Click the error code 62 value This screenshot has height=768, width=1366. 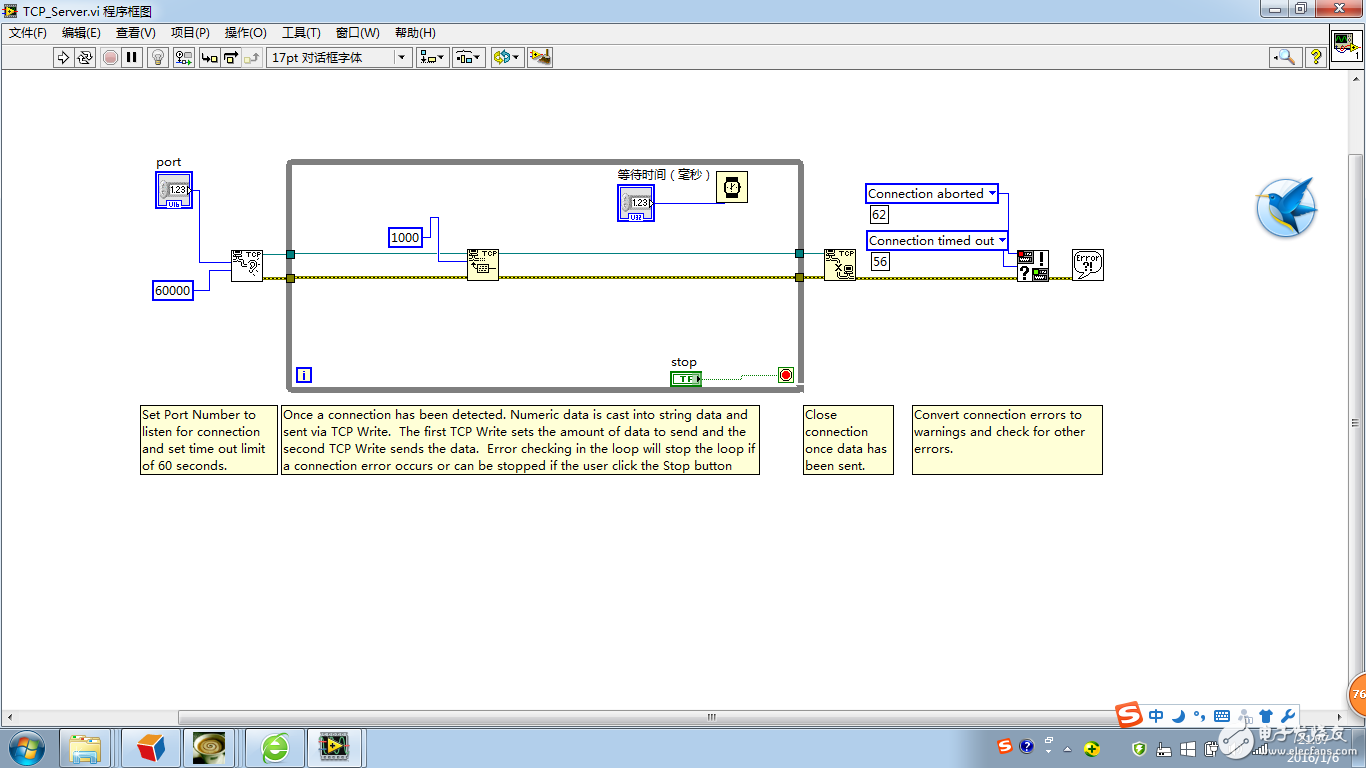(x=879, y=215)
